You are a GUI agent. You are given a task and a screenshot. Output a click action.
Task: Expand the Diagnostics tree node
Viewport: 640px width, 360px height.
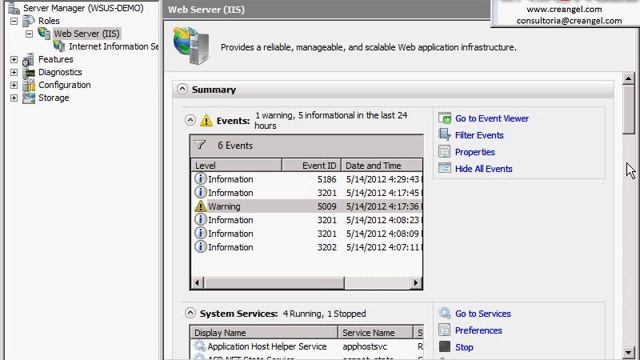click(14, 72)
